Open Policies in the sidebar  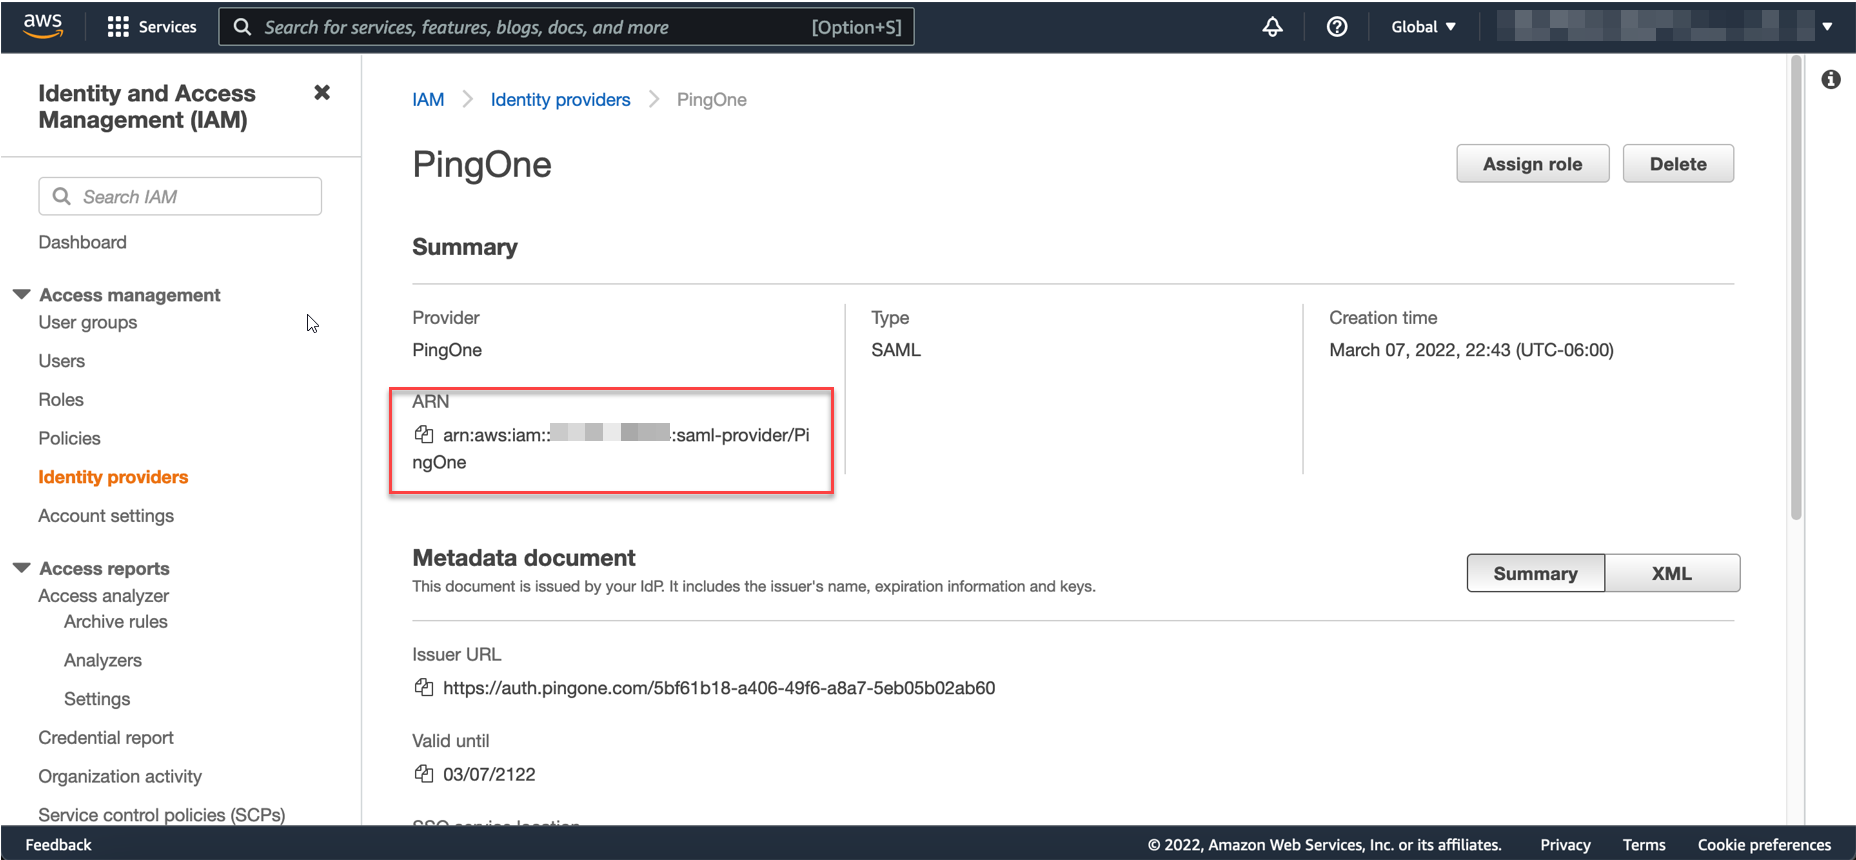pyautogui.click(x=69, y=438)
